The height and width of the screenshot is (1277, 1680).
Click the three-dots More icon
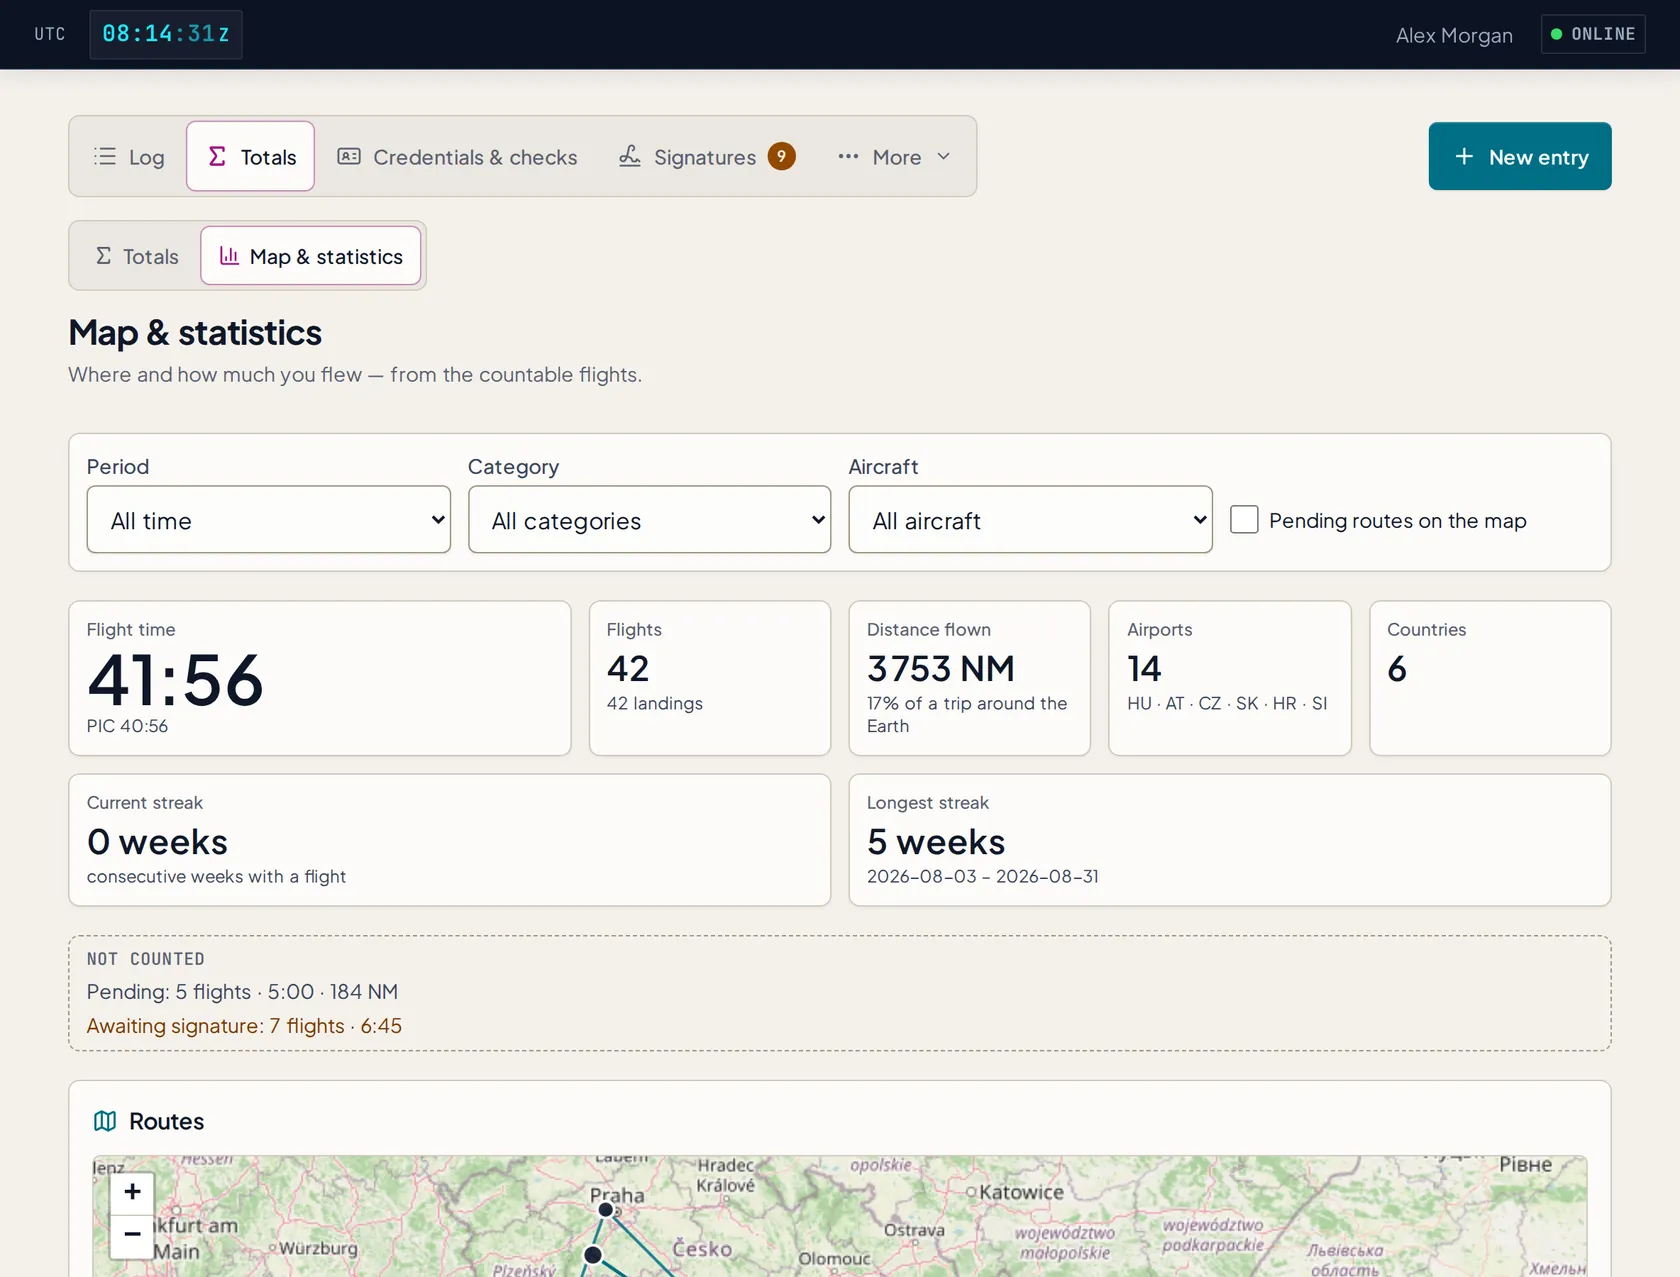849,157
